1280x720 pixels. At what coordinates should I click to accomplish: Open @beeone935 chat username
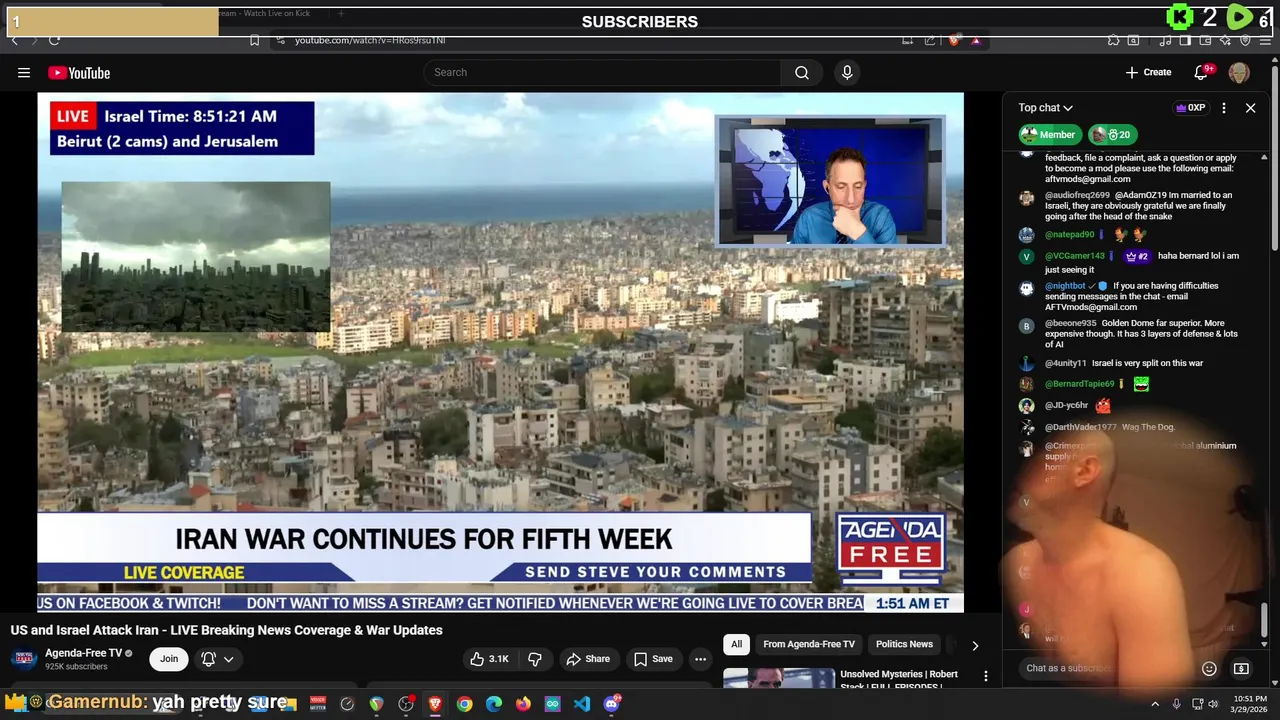pos(1071,323)
